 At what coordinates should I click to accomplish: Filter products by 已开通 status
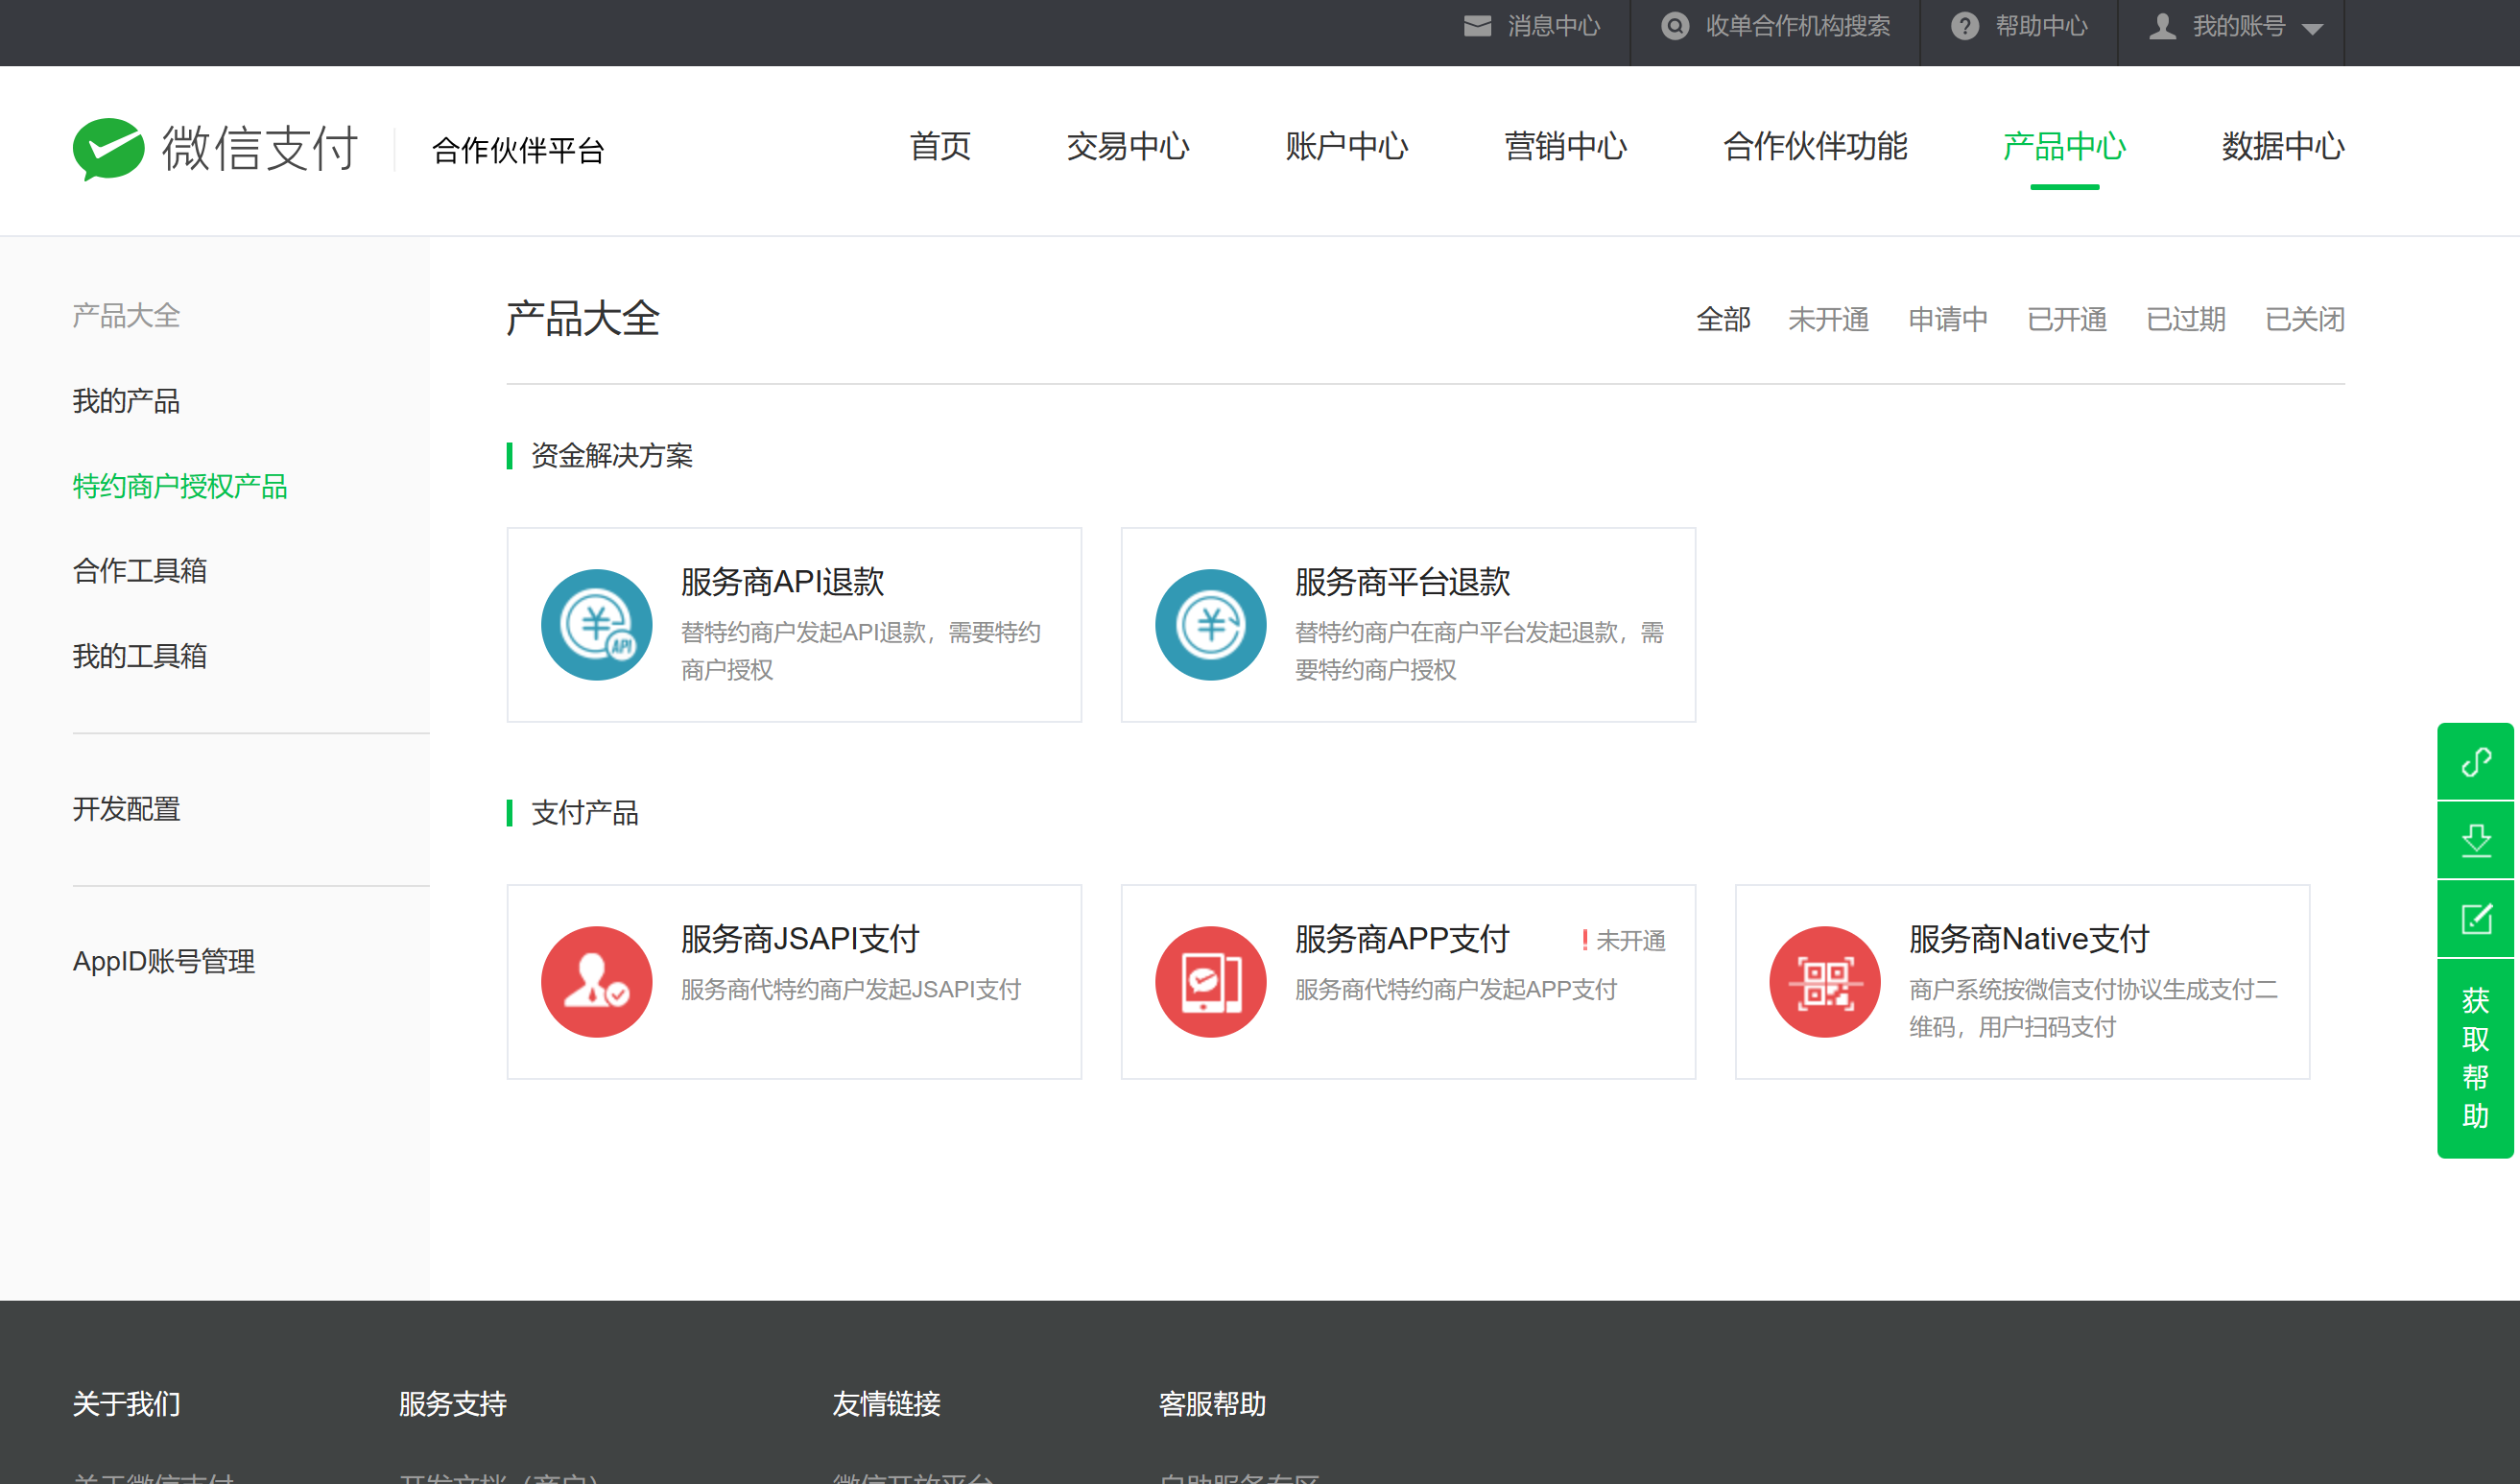2066,319
